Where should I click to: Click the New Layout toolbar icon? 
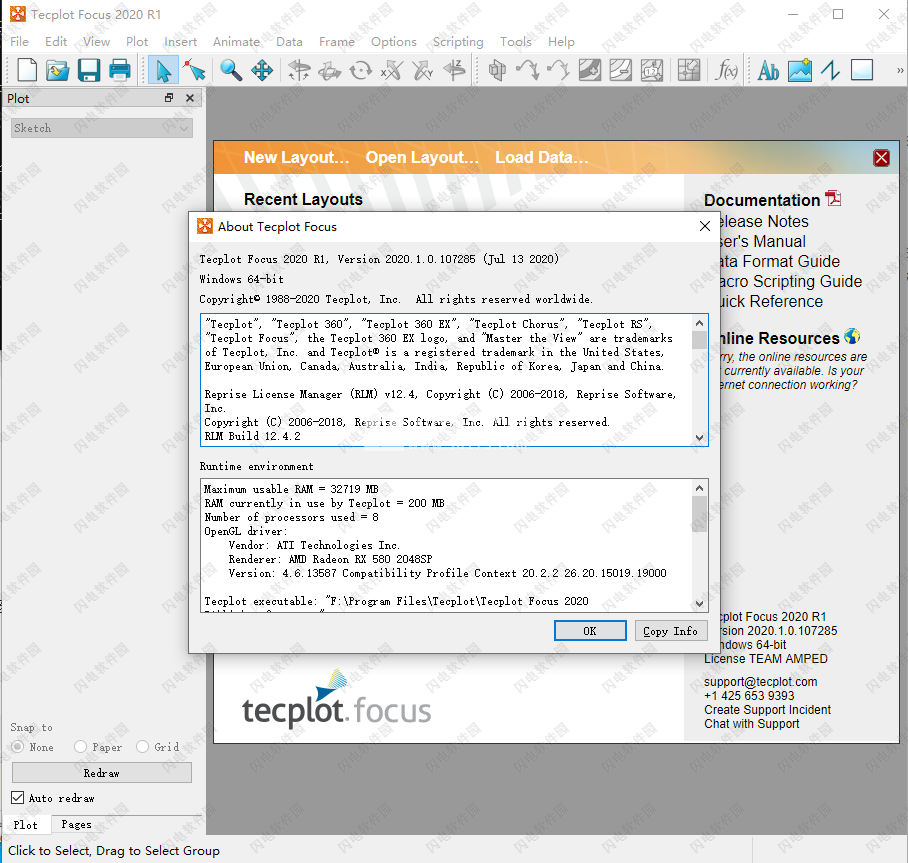click(x=27, y=71)
